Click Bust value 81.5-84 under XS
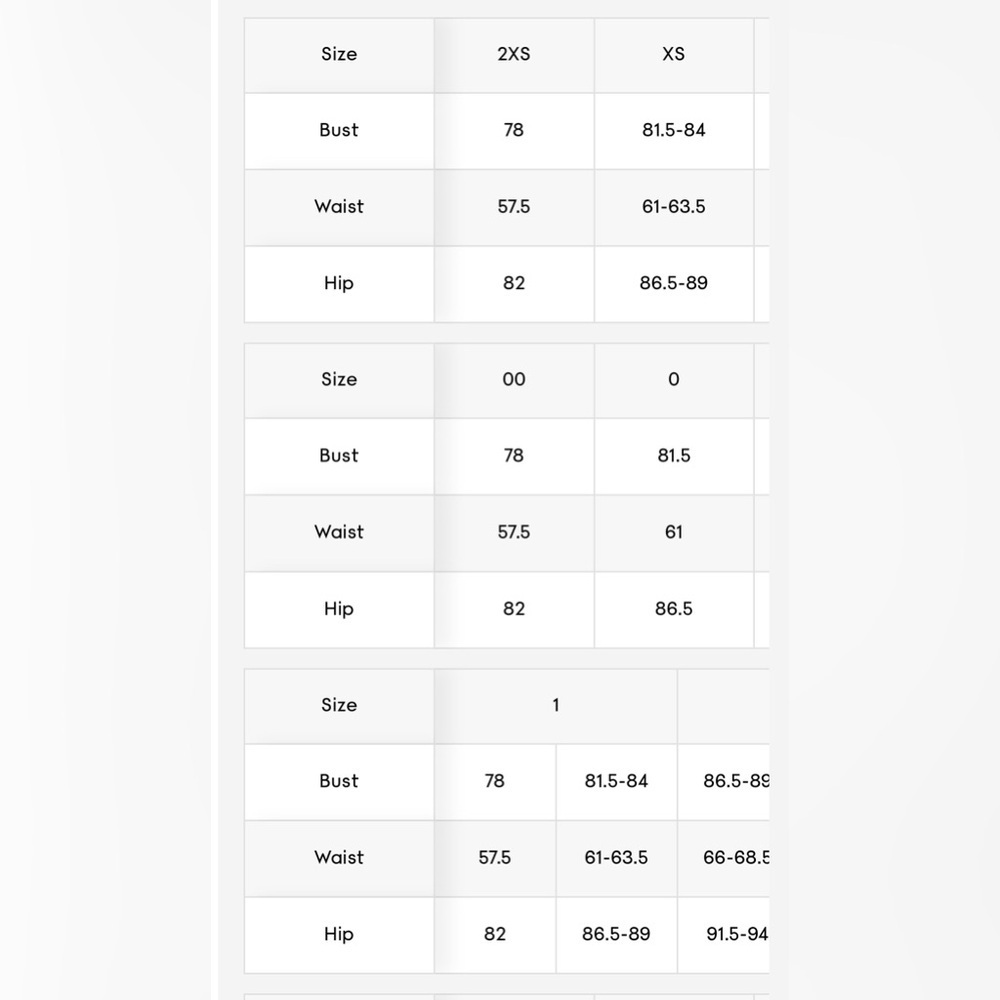 click(x=674, y=131)
